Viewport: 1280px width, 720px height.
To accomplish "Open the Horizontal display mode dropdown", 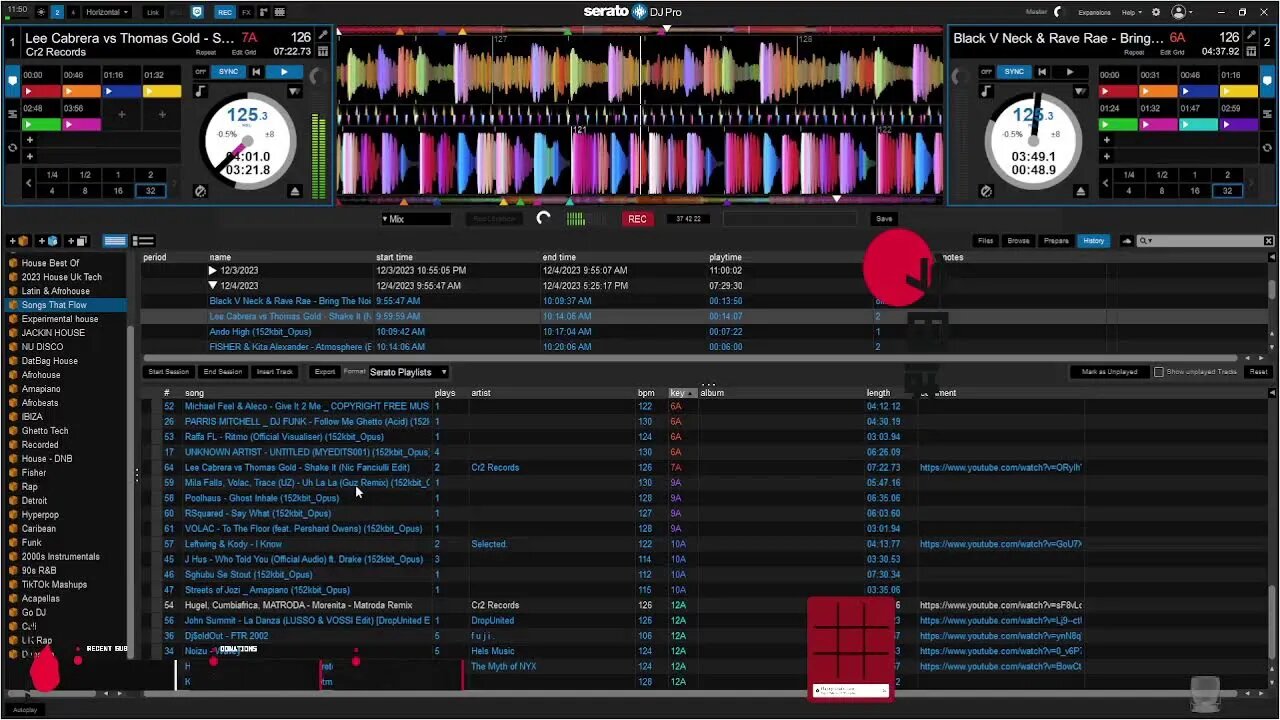I will click(x=108, y=12).
